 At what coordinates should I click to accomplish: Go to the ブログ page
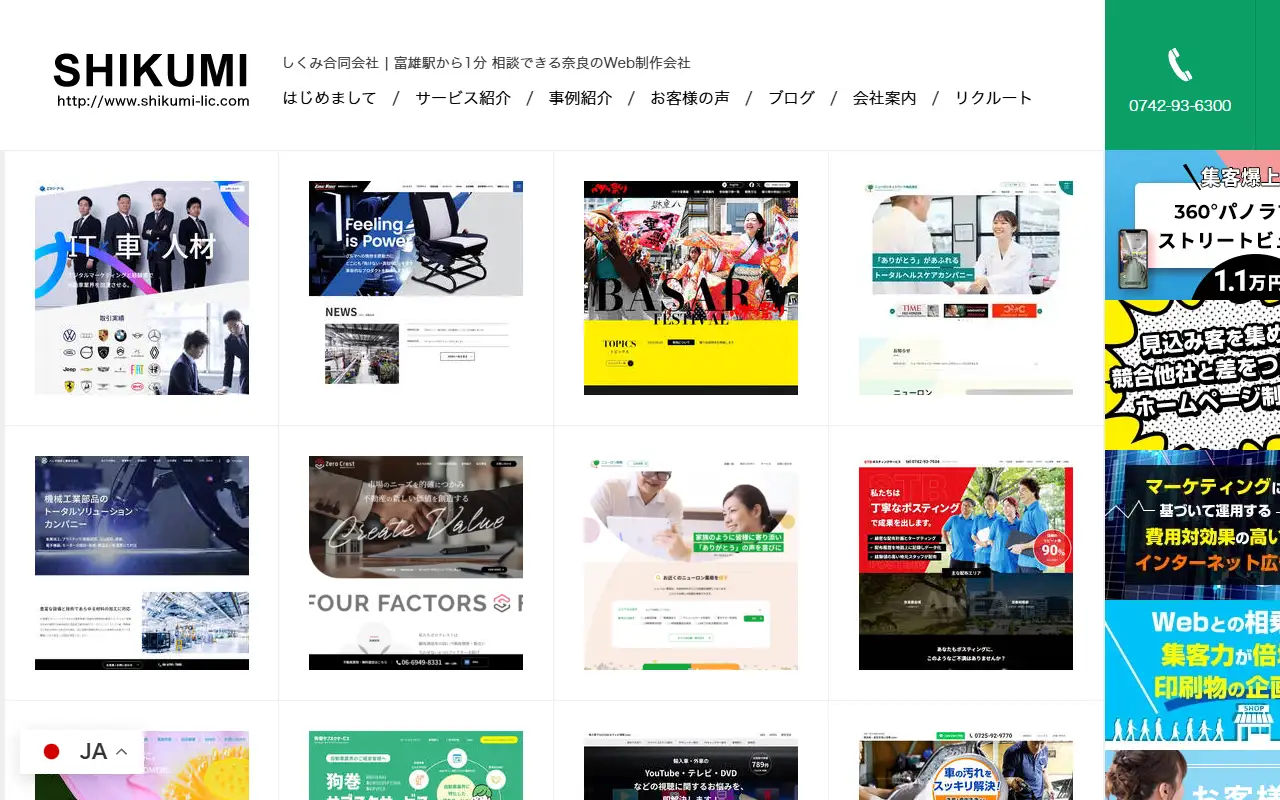click(x=791, y=98)
